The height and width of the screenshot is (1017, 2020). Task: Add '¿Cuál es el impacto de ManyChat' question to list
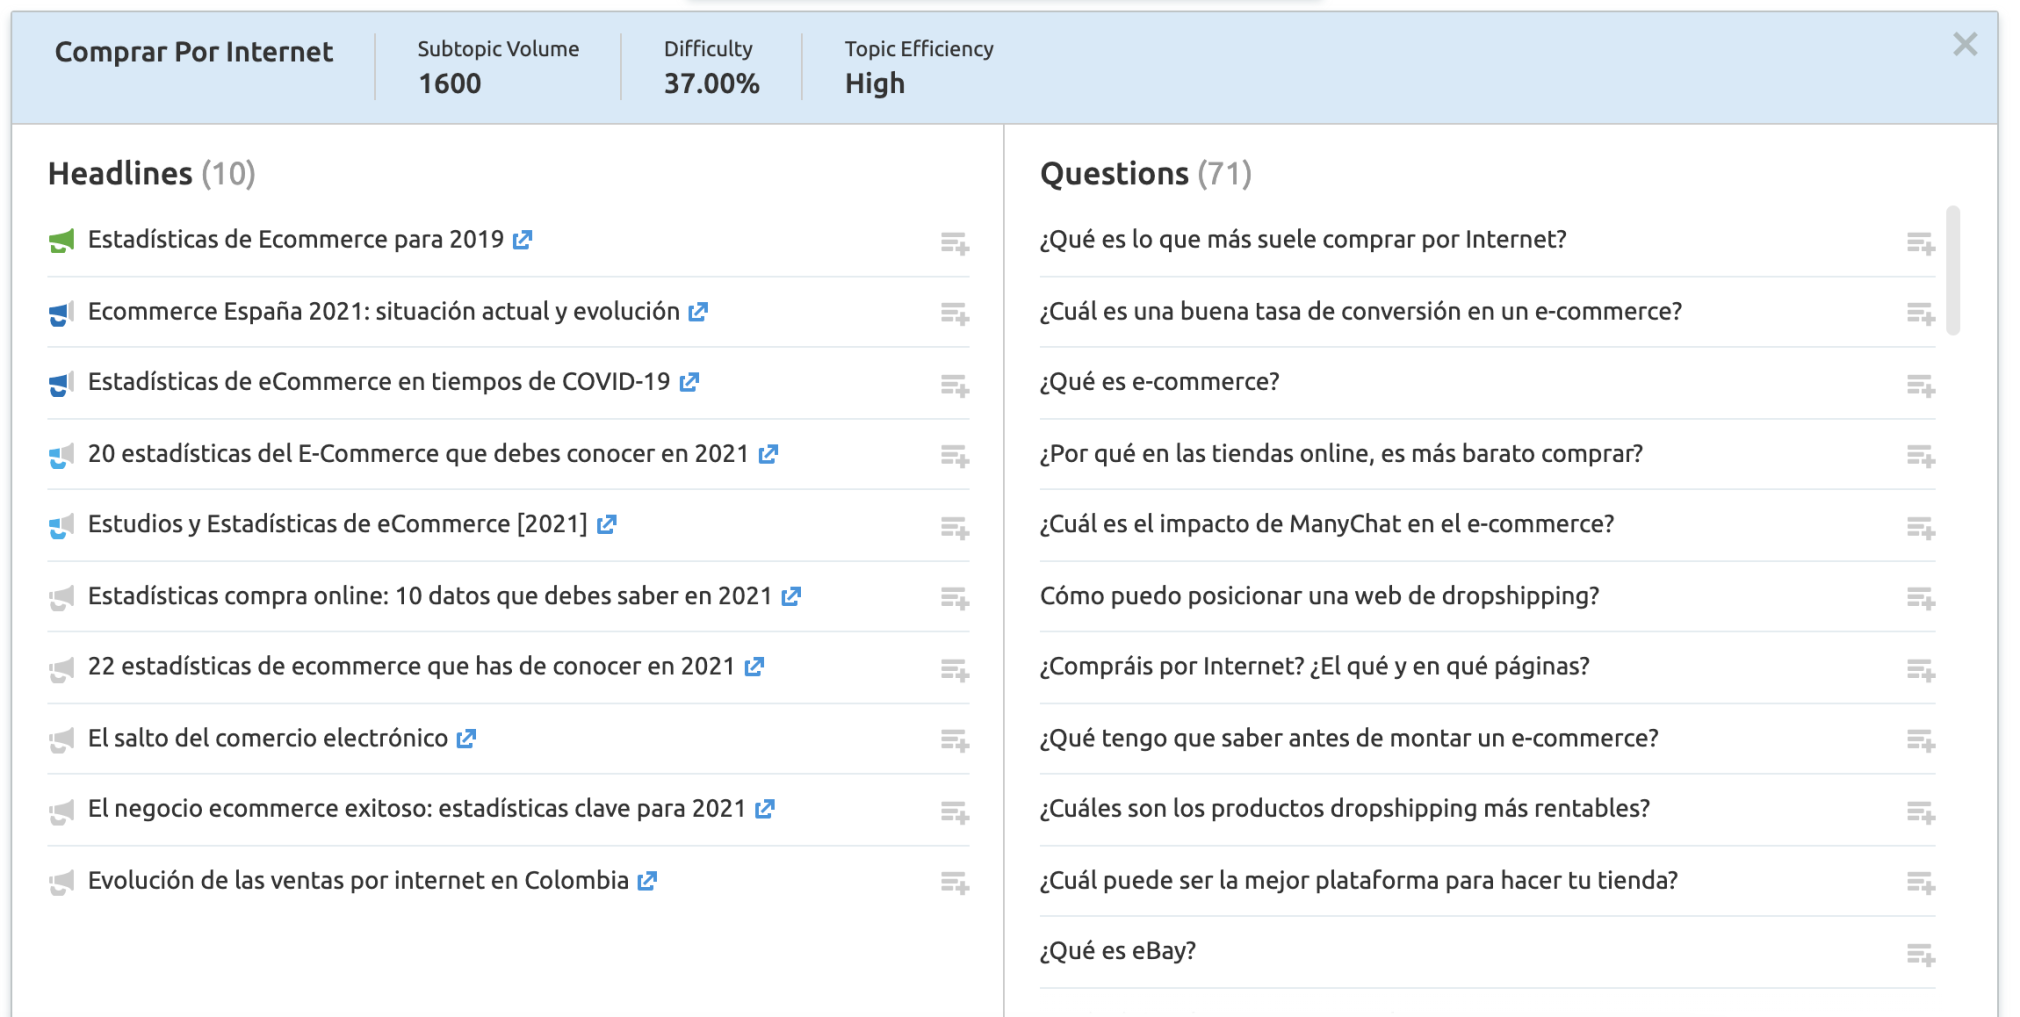[x=1920, y=527]
